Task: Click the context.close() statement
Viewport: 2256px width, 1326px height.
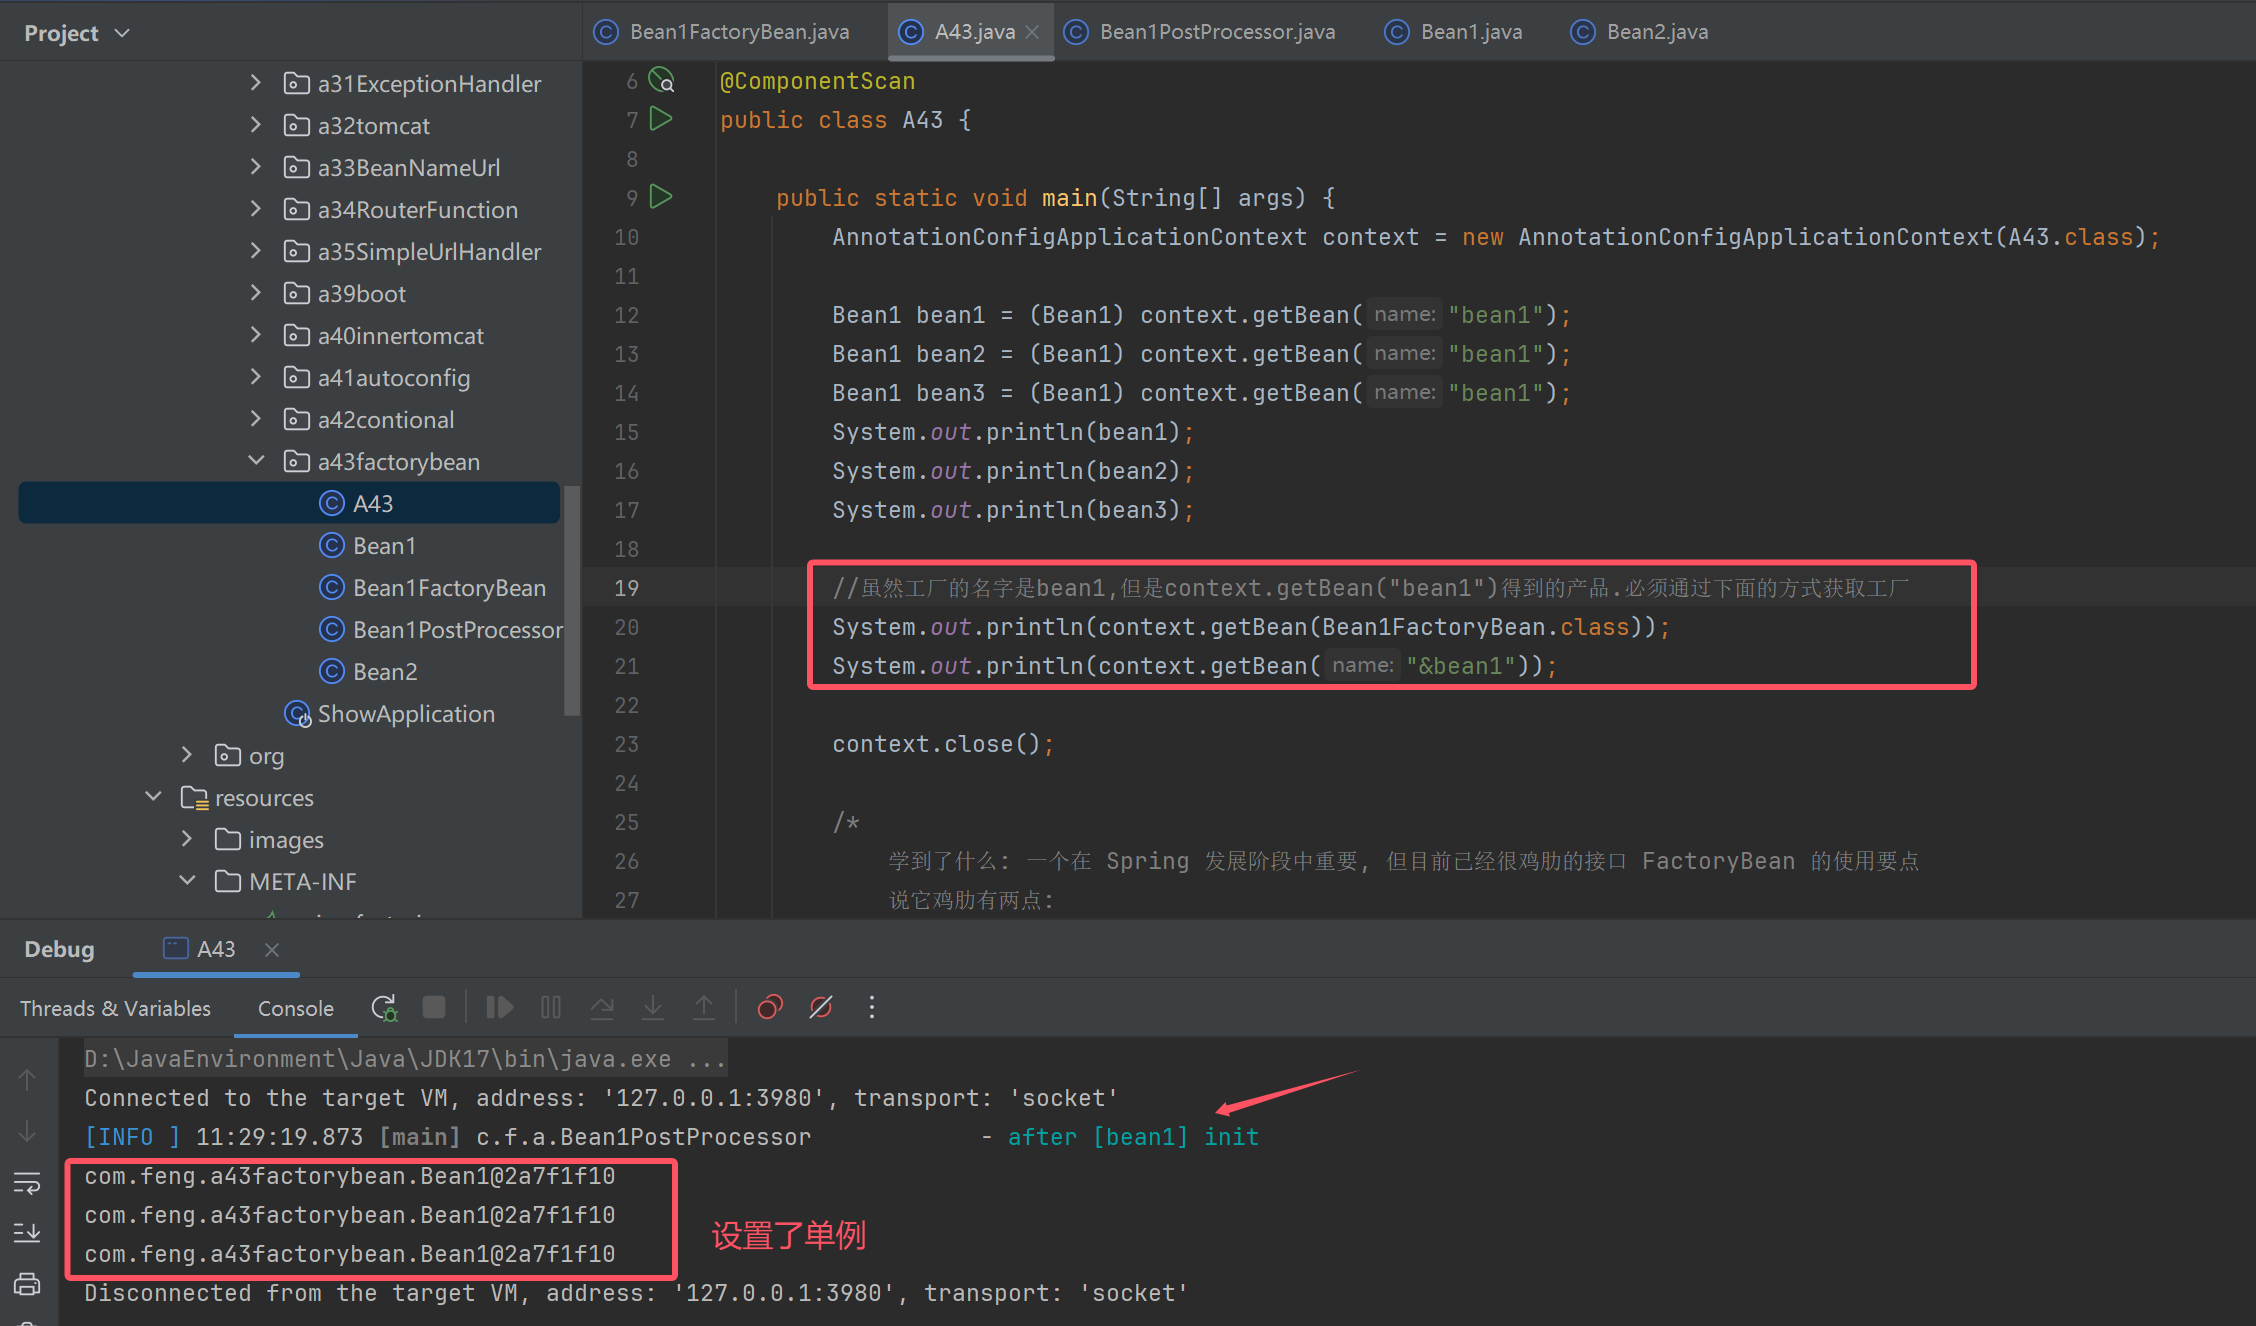Action: pos(943,744)
